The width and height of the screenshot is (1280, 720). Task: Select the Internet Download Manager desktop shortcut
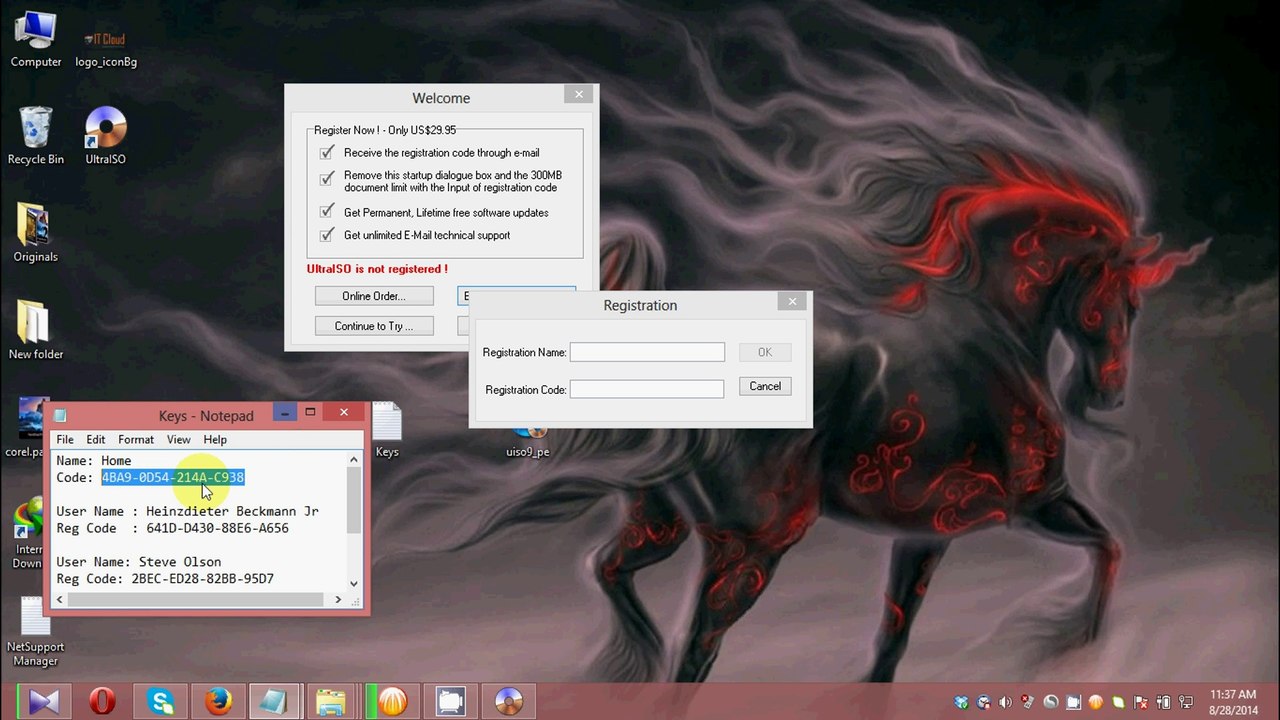pos(27,535)
